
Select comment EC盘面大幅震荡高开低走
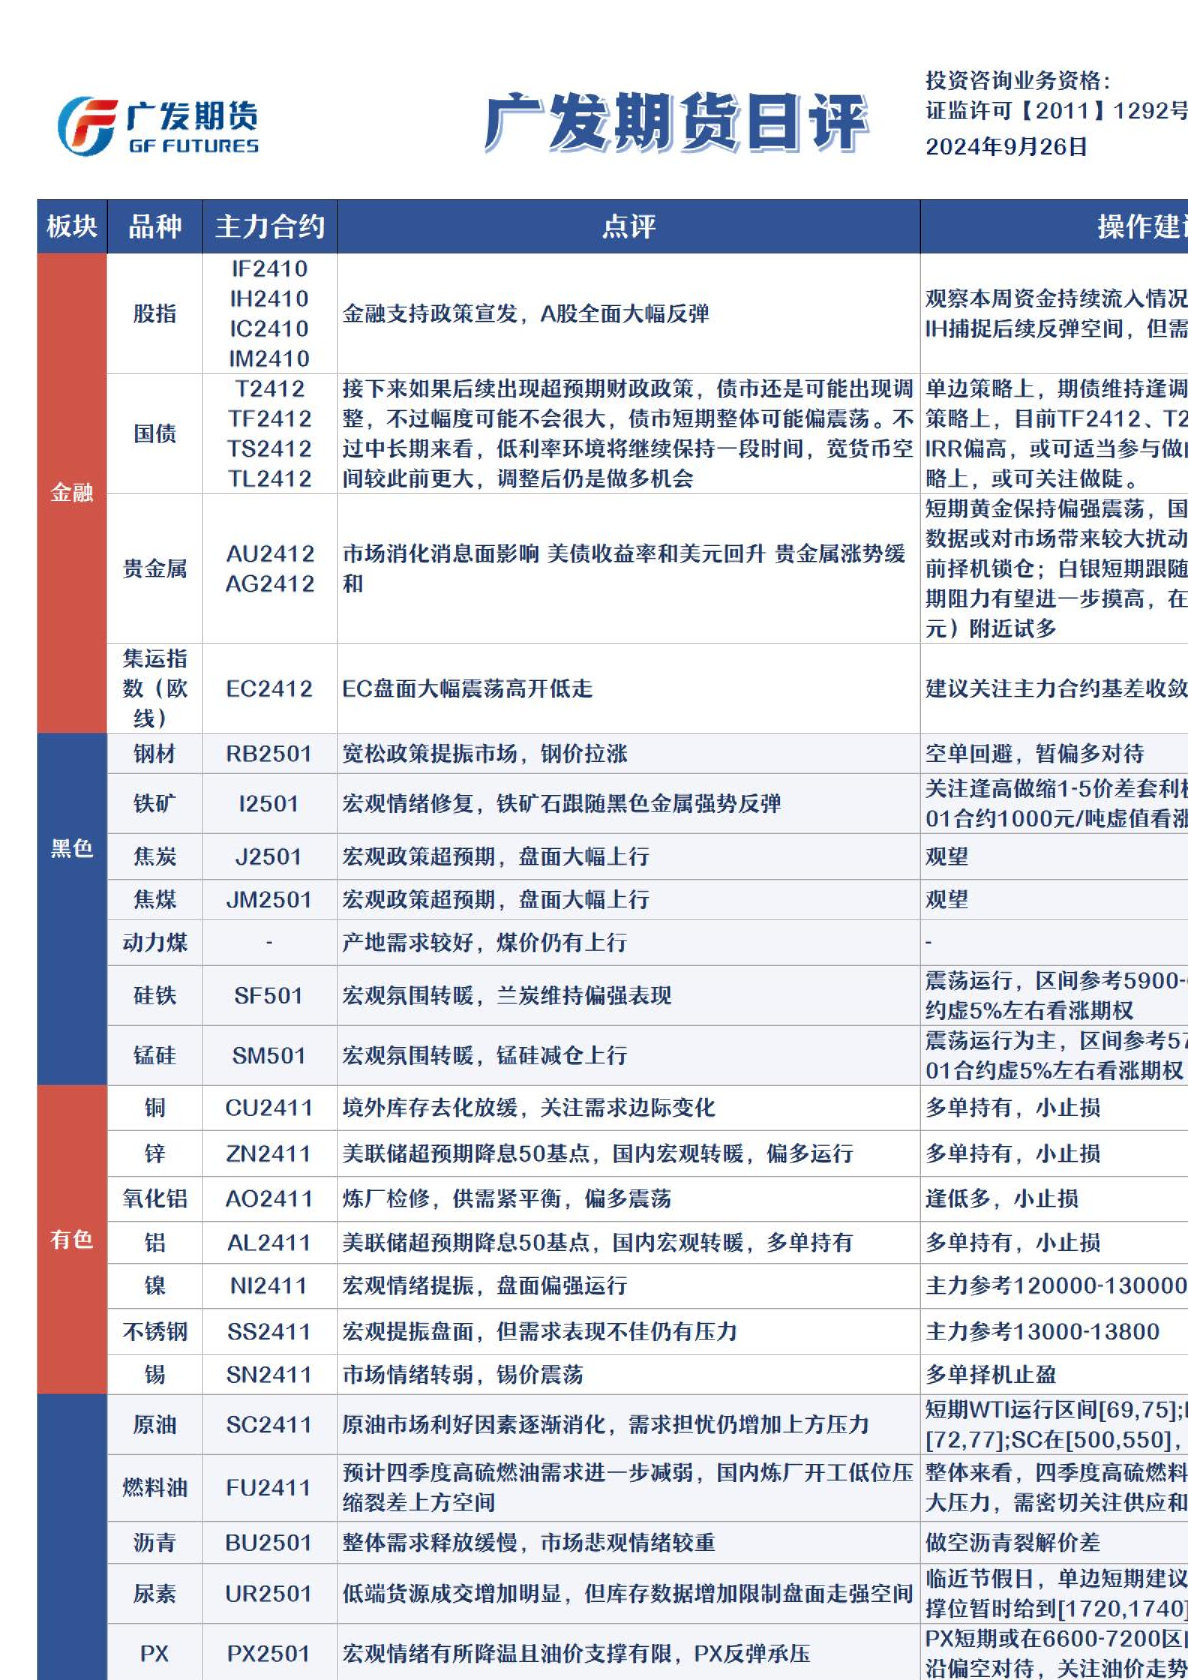point(467,689)
